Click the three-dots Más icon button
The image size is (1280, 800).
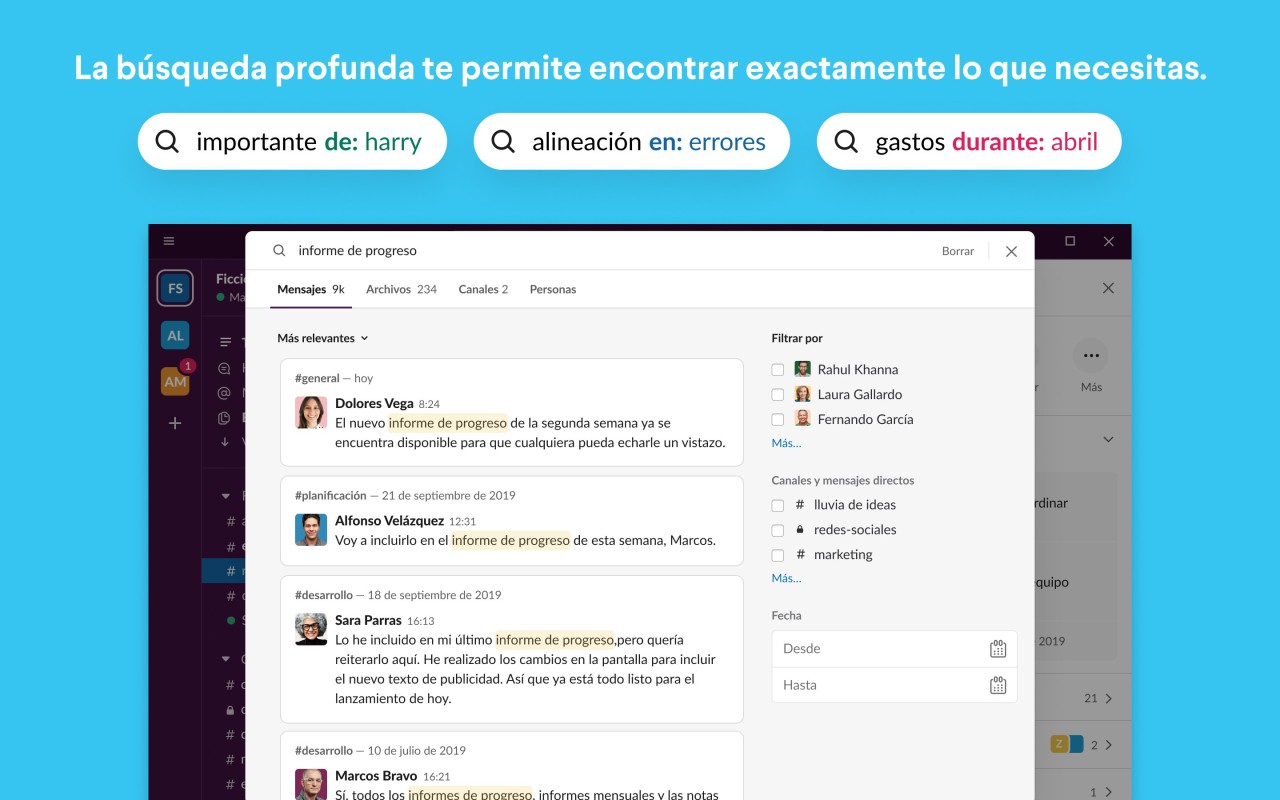click(x=1090, y=356)
